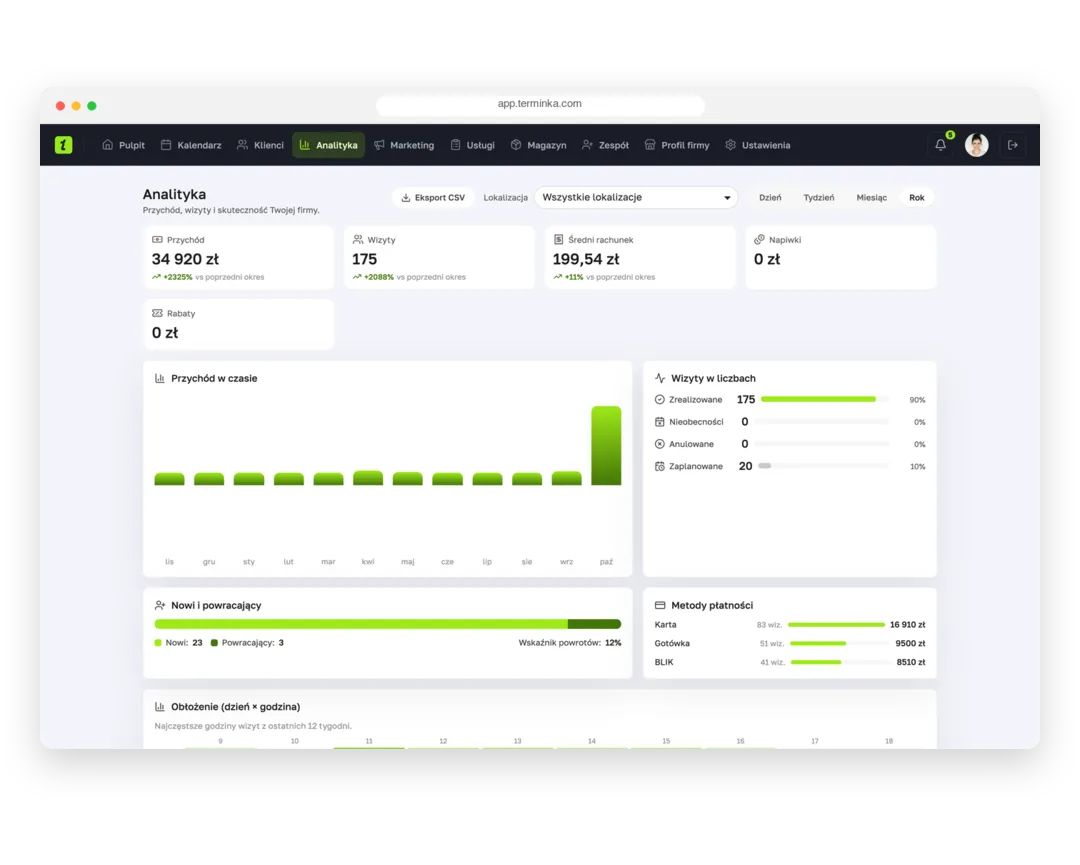
Task: Click the Wizyty card people icon
Action: tap(357, 240)
